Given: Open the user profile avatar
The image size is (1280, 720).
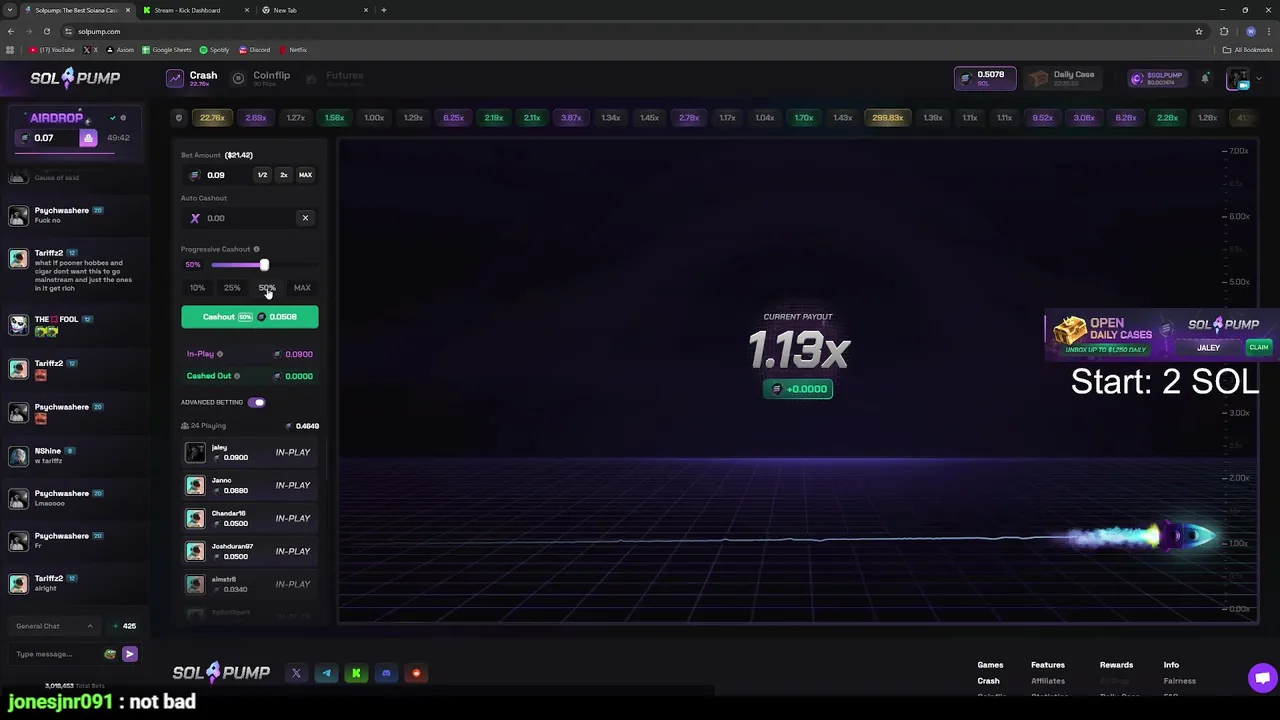Looking at the screenshot, I should pos(1237,79).
